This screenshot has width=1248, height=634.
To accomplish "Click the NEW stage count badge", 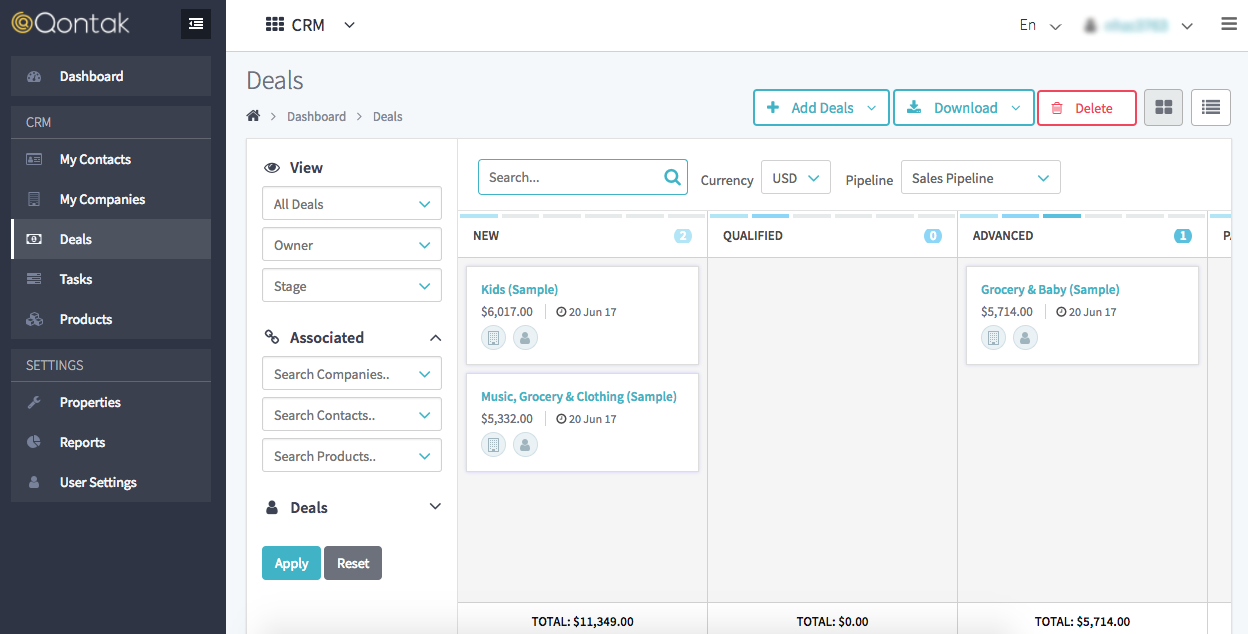I will tap(683, 236).
